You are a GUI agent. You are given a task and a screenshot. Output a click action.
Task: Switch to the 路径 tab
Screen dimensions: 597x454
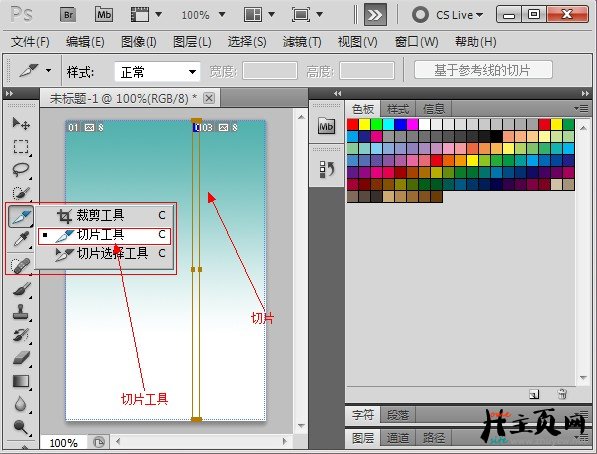coord(433,438)
